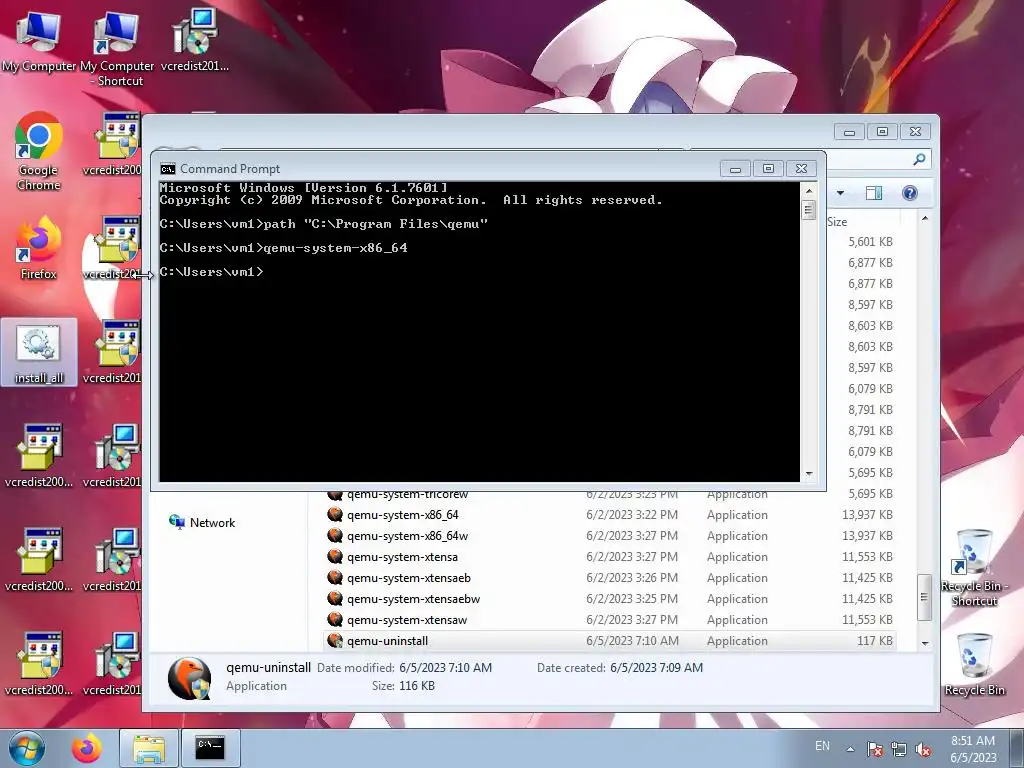Select vcredist200 icon beside Google Chrome
Screen dimensions: 1024x768
coord(112,144)
